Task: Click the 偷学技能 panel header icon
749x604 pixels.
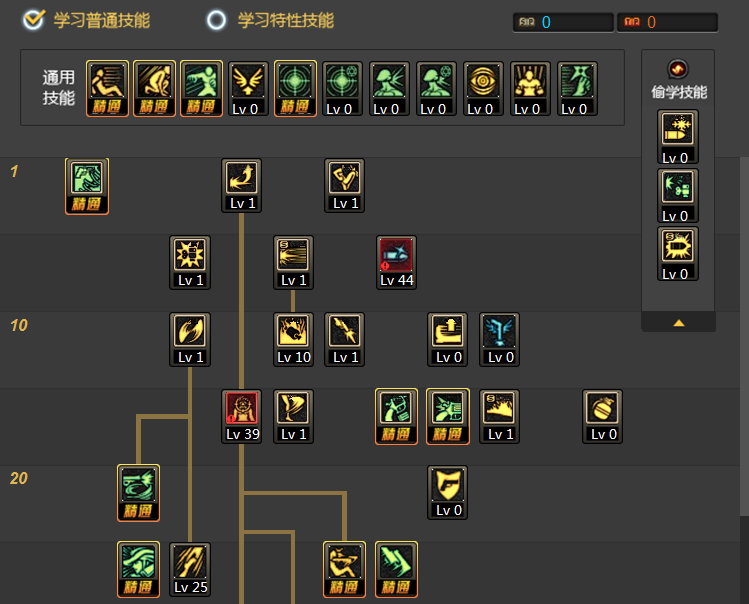Action: pos(678,69)
